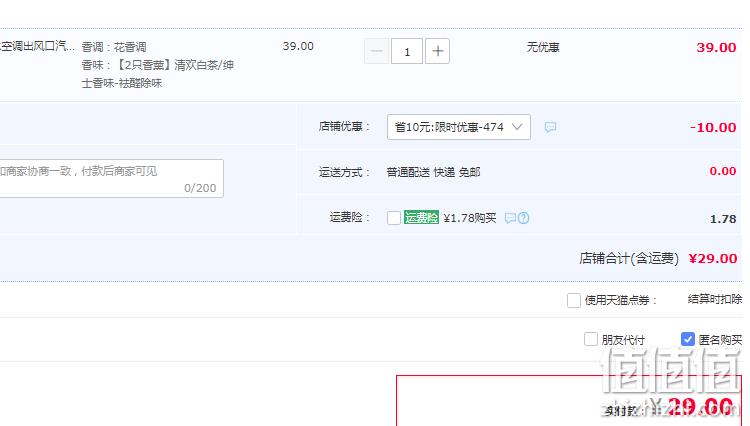Click the ¥29.00 store total amount
Image resolution: width=750 pixels, height=426 pixels.
tap(713, 259)
